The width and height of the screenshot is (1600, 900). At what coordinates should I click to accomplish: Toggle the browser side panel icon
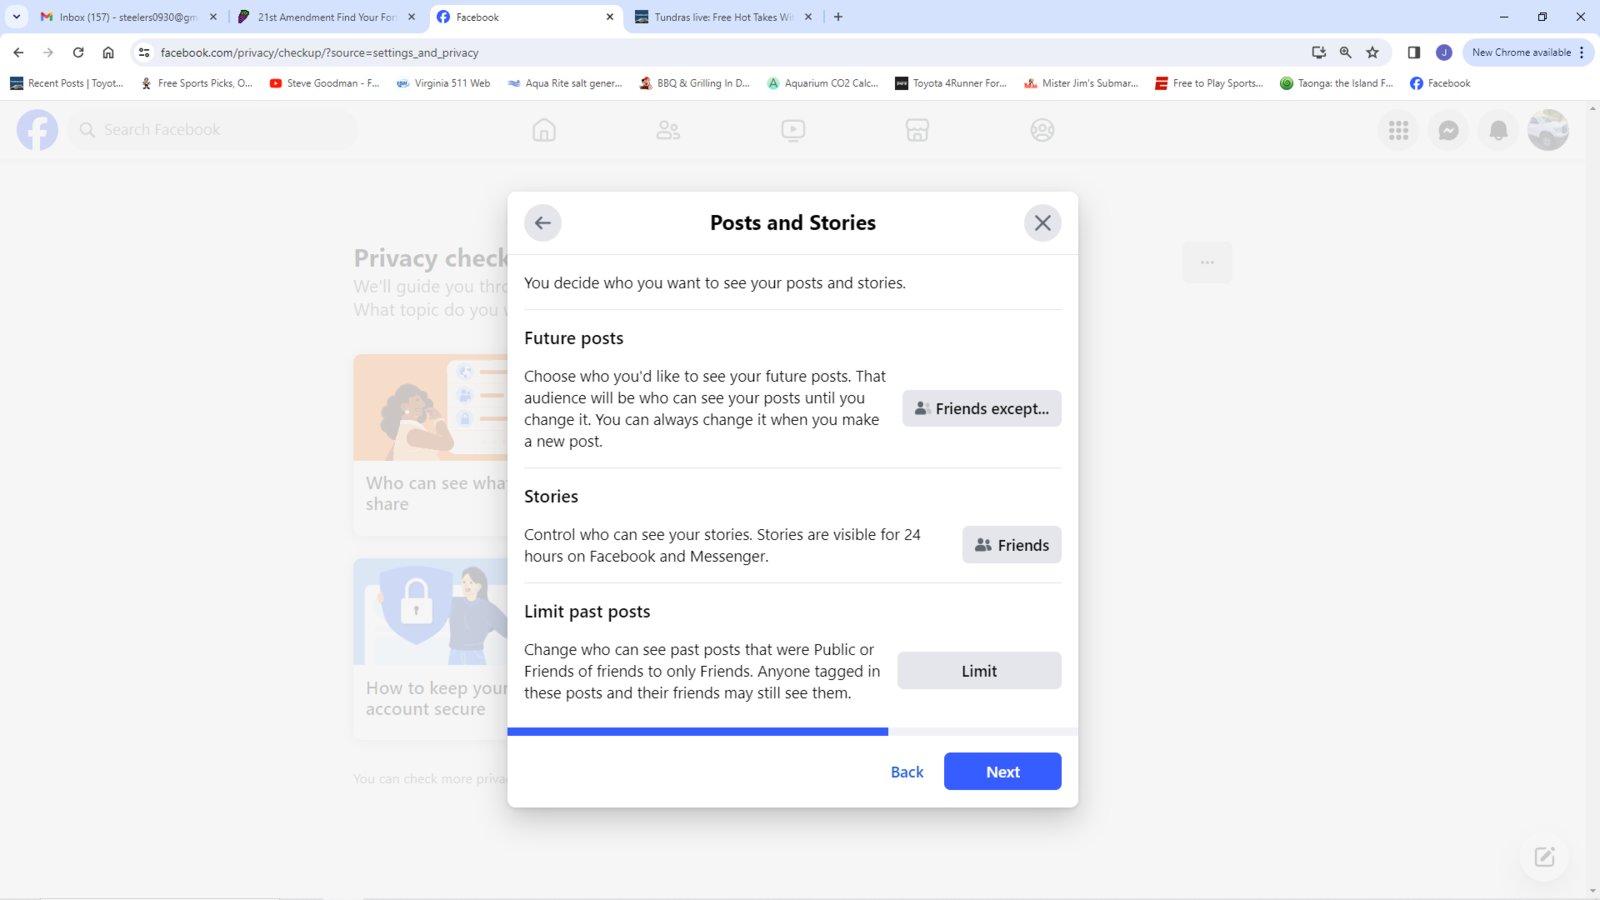coord(1414,52)
